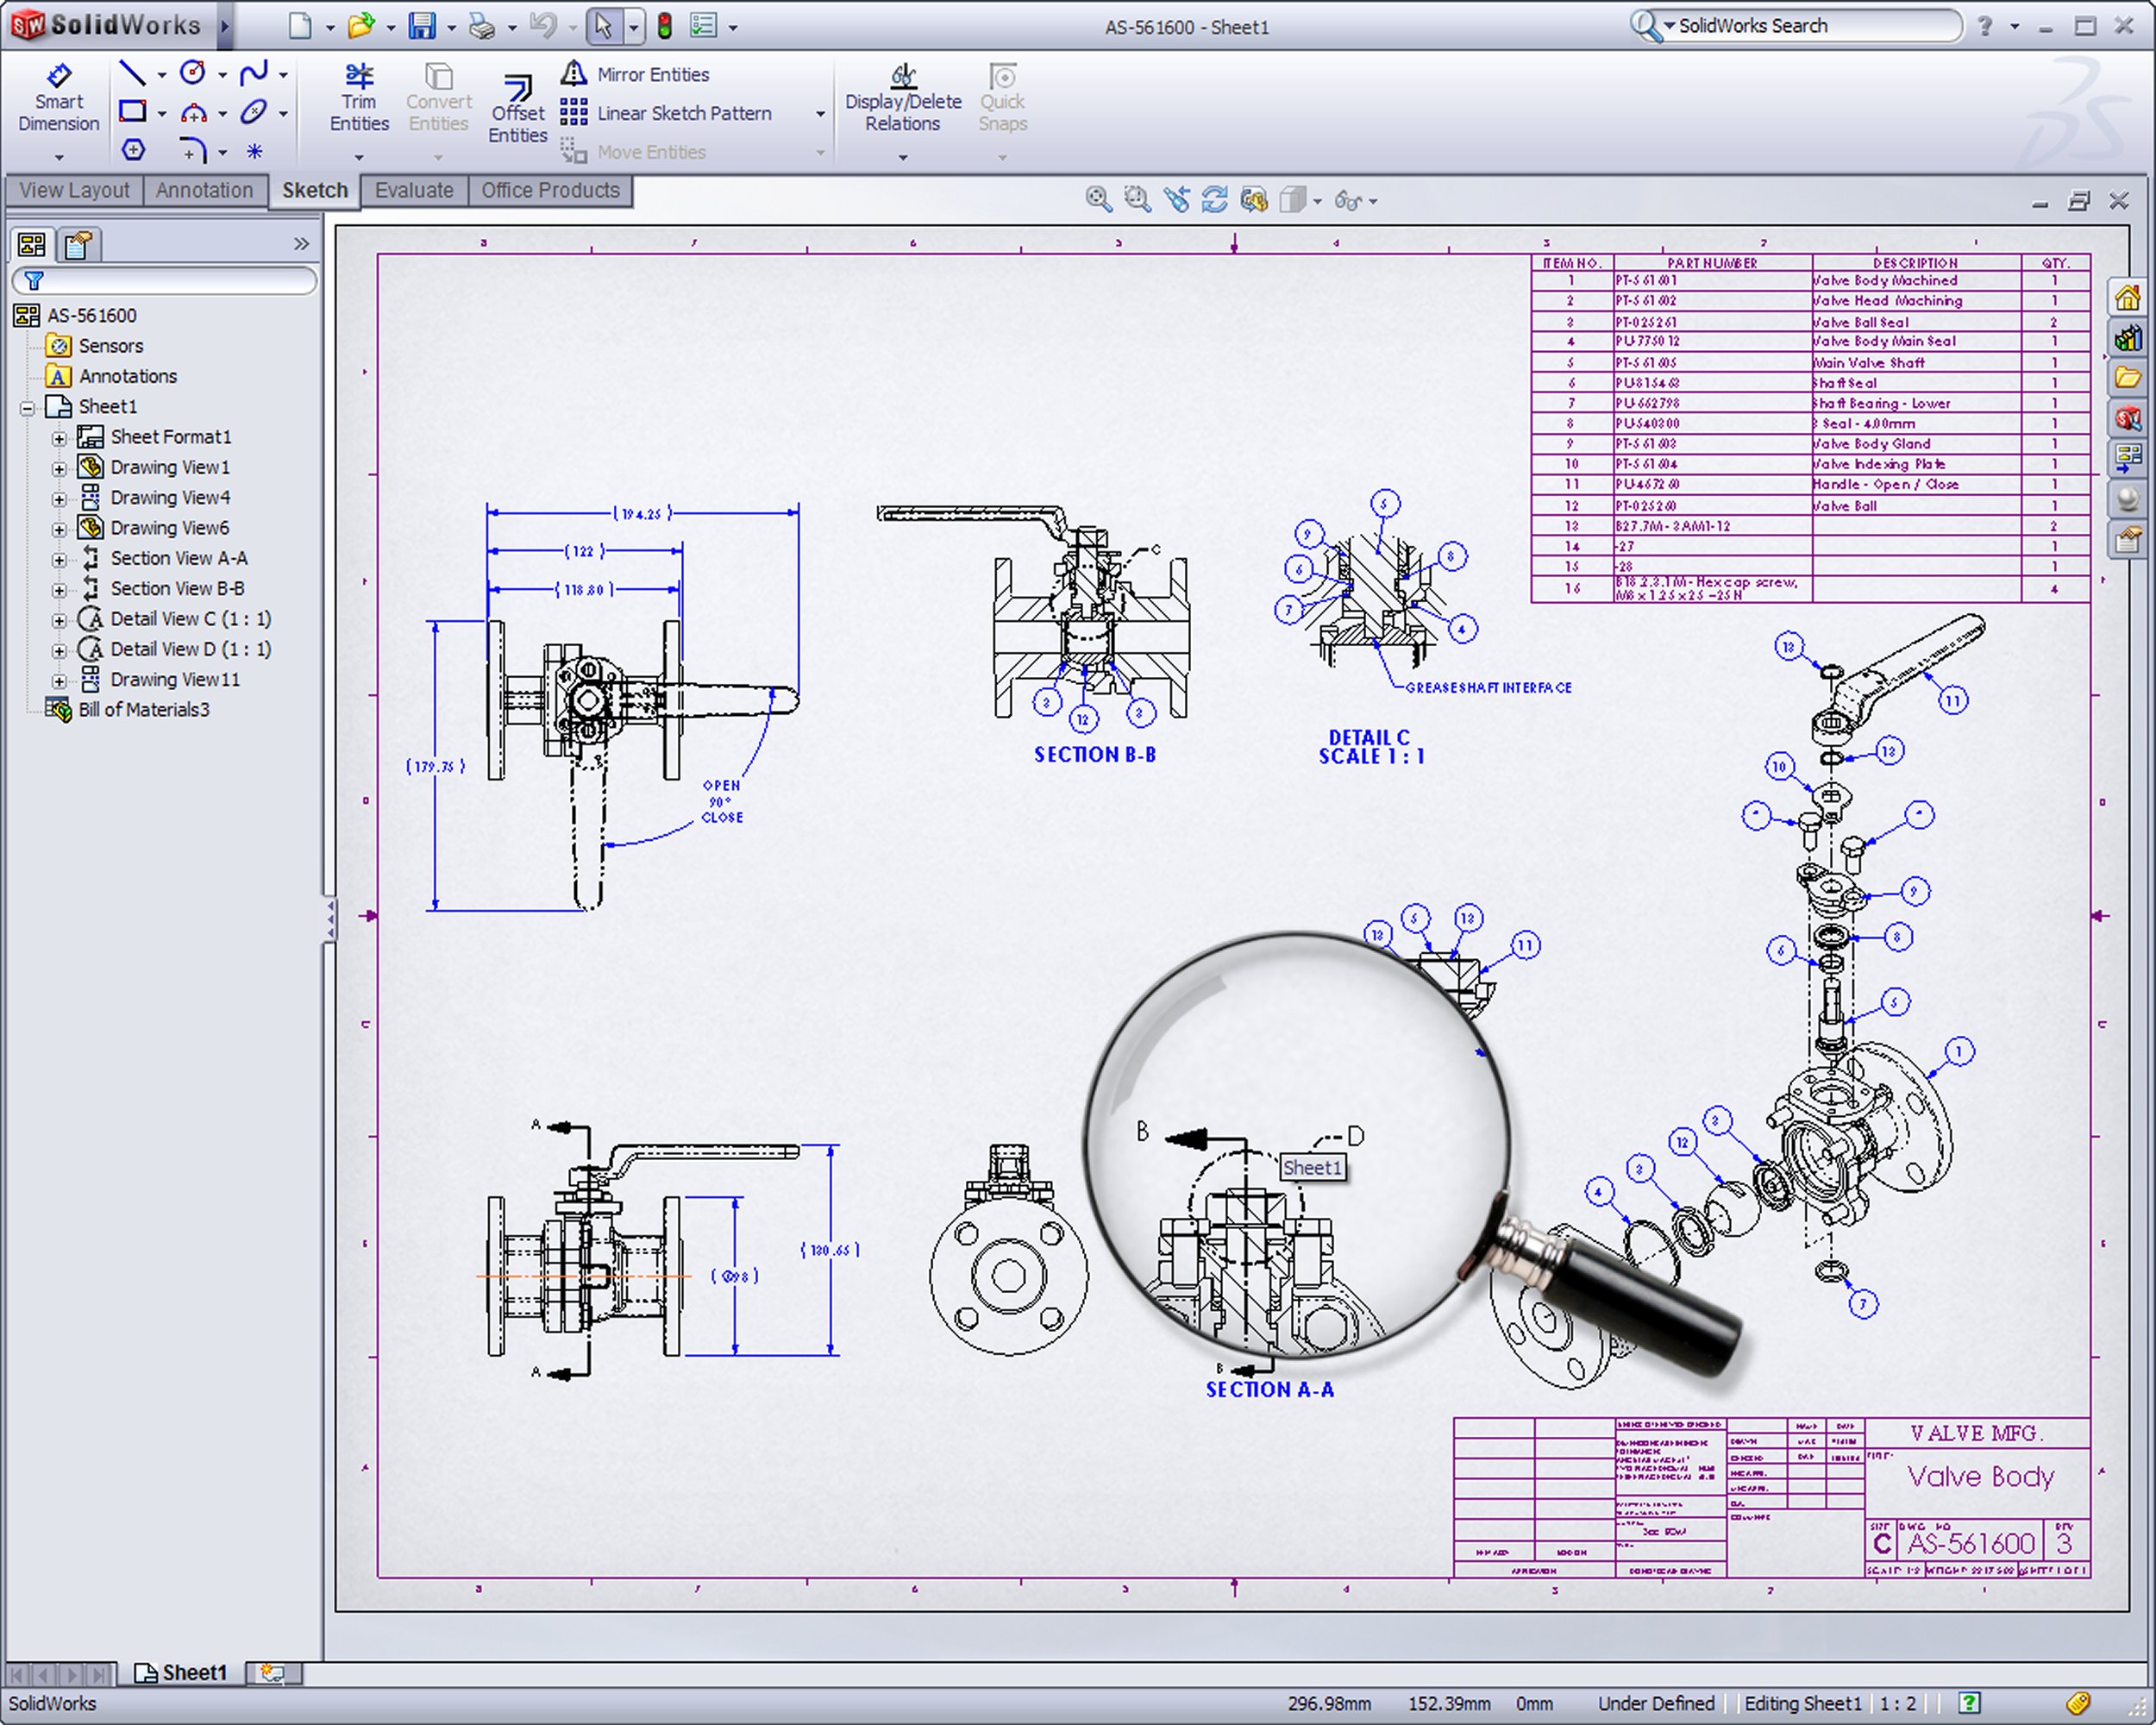Click the Rebuild traffic light icon
Viewport: 2156px width, 1725px height.
(x=664, y=26)
